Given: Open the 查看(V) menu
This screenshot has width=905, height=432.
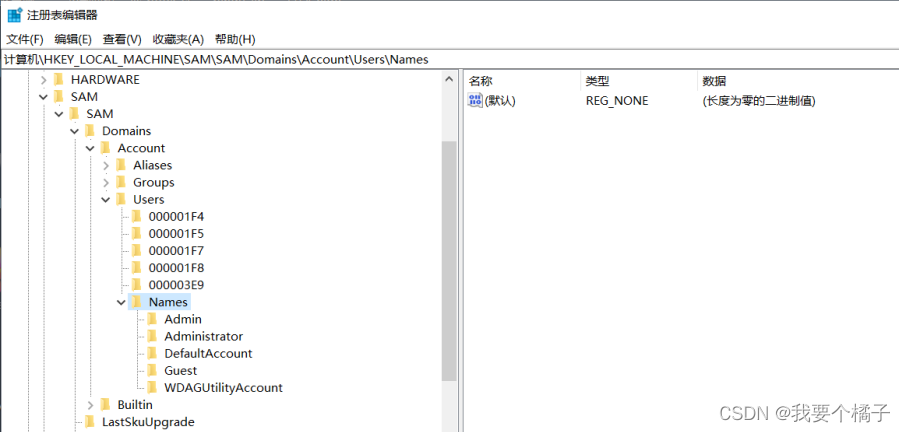Looking at the screenshot, I should pyautogui.click(x=122, y=39).
